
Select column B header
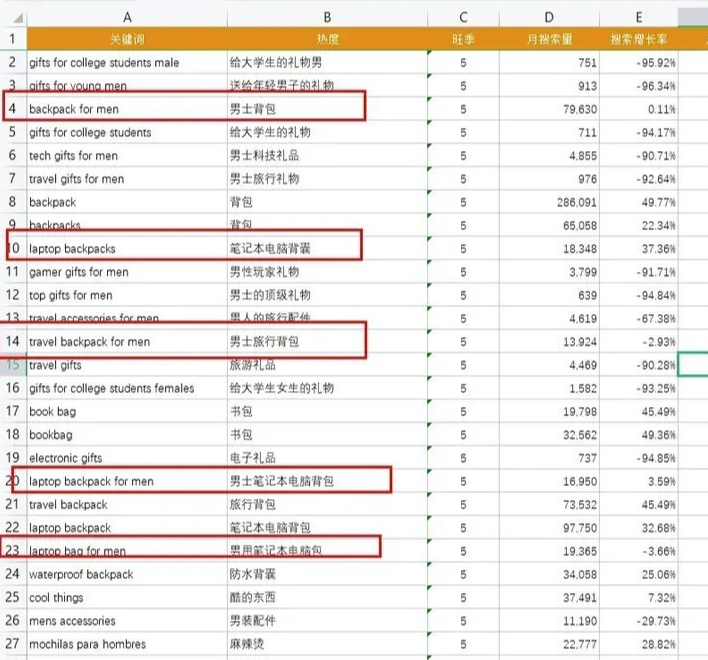click(327, 17)
